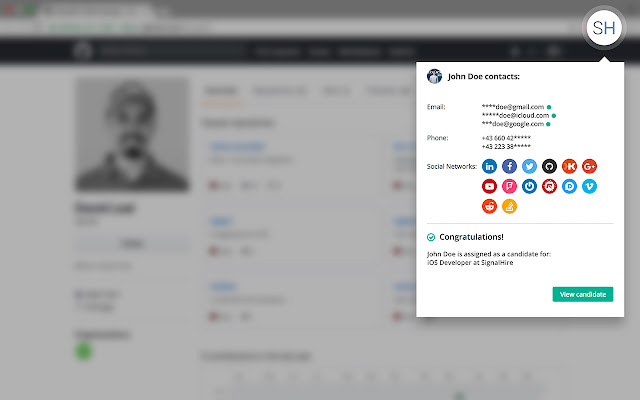This screenshot has width=640, height=400.
Task: Click the Gravatar power-symbol icon
Action: pos(529,186)
